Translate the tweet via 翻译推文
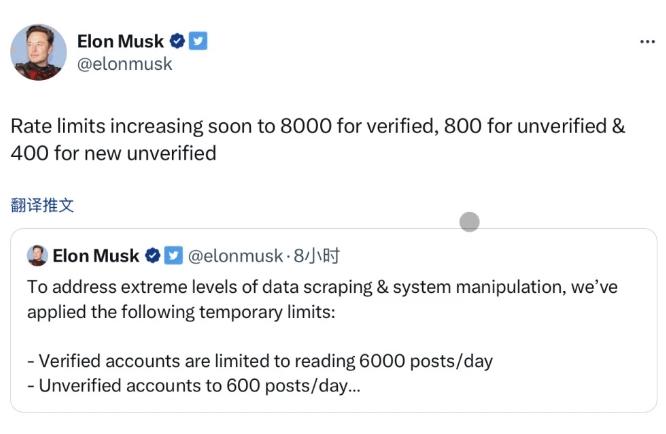Image resolution: width=666 pixels, height=434 pixels. click(42, 205)
